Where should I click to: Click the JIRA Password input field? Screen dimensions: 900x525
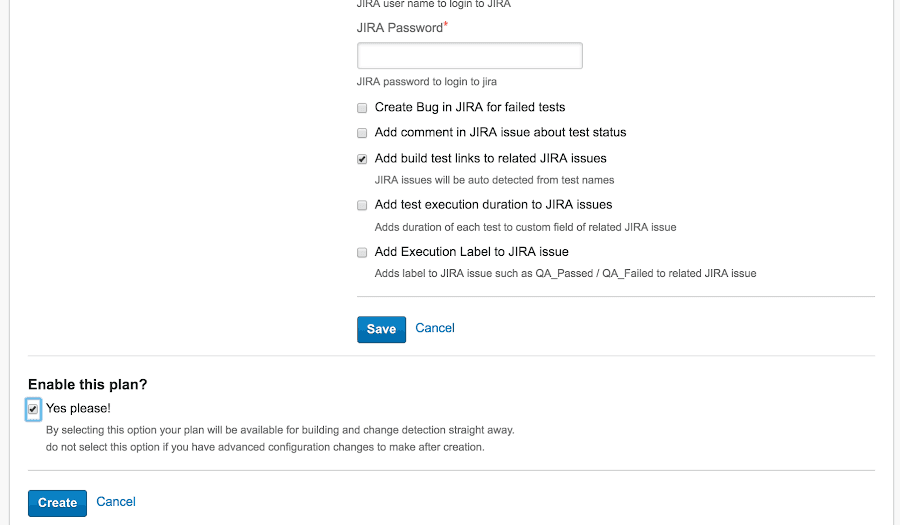pyautogui.click(x=469, y=56)
